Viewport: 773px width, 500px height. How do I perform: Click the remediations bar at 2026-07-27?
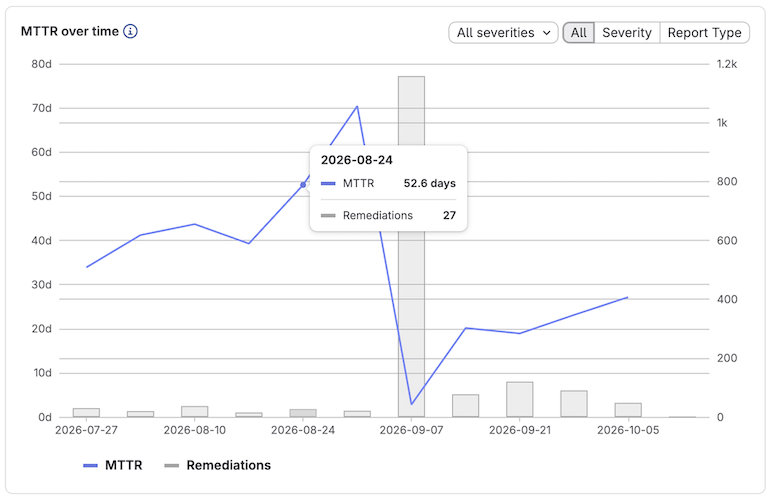86,413
